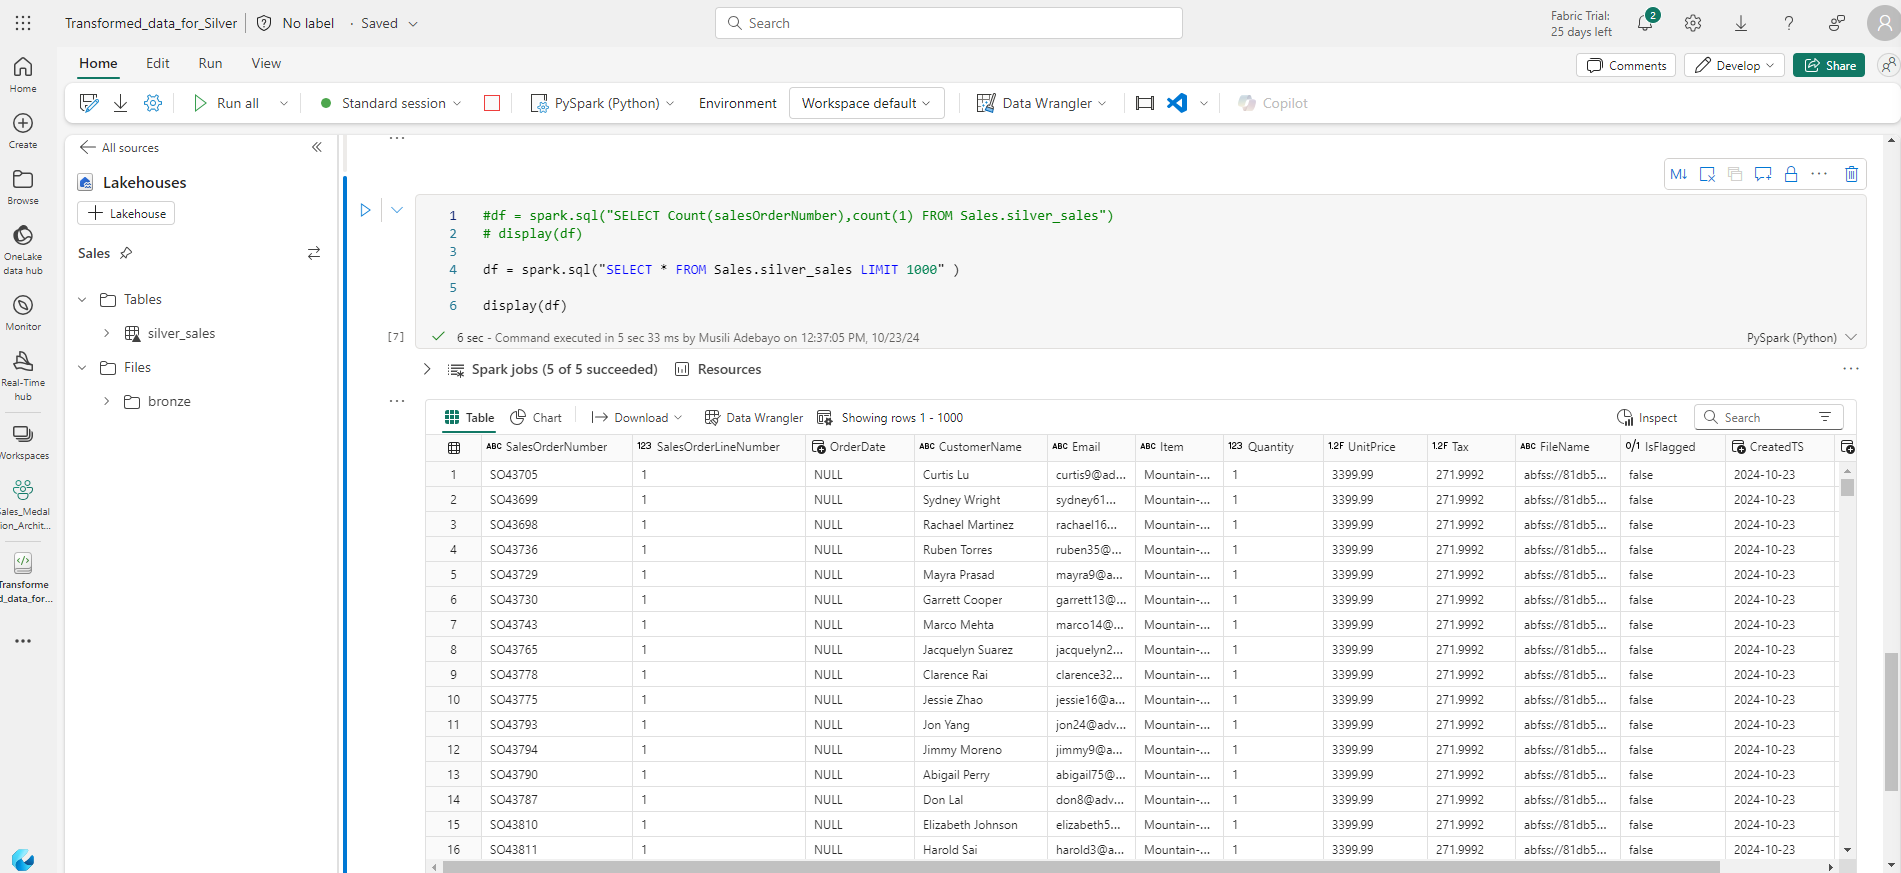Viewport: 1901px width, 873px height.
Task: Click the top-bar download icon
Action: point(1741,22)
